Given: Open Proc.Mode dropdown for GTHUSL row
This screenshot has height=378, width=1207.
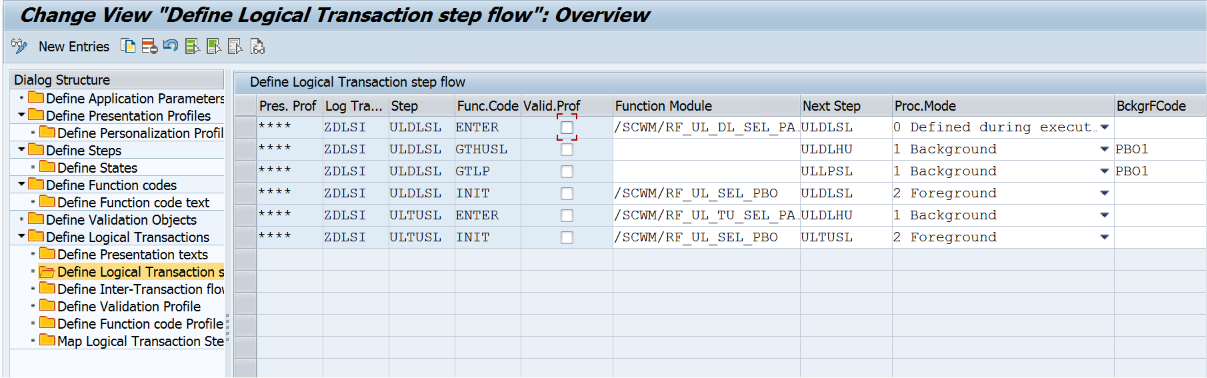Looking at the screenshot, I should click(x=1104, y=150).
